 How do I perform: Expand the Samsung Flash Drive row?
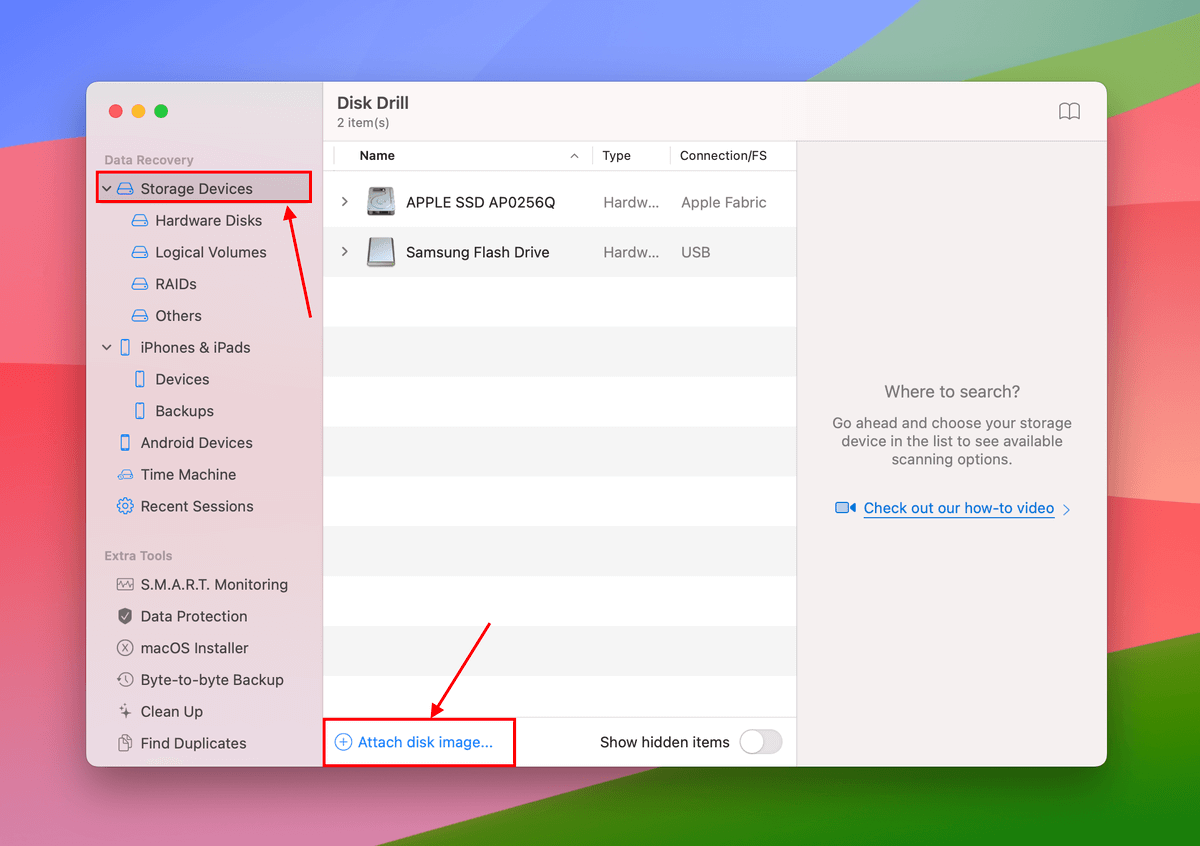pyautogui.click(x=345, y=252)
